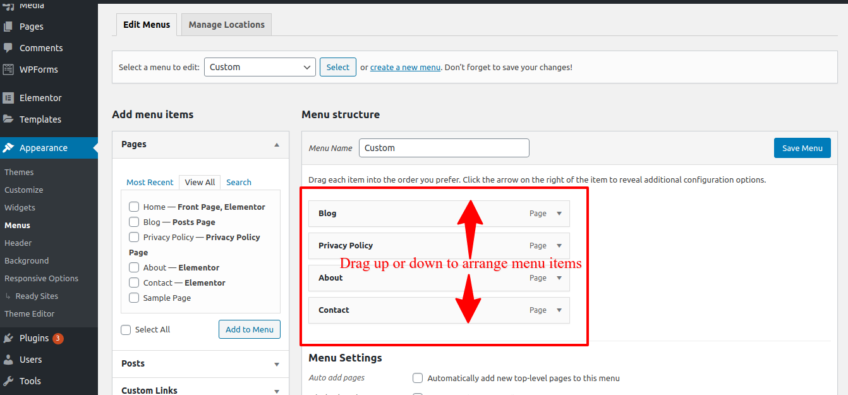Click the Plugins update count badge
Screen dimensions: 848x395
pos(58,339)
